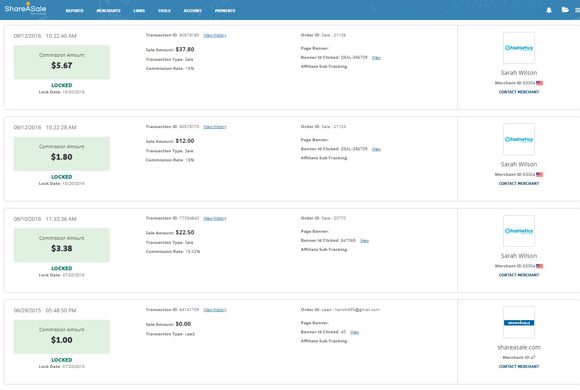Viewport: 580px width, 390px height.
Task: Click the 06/29/2015 05:48:50 PM timestamp
Action: [x=45, y=310]
